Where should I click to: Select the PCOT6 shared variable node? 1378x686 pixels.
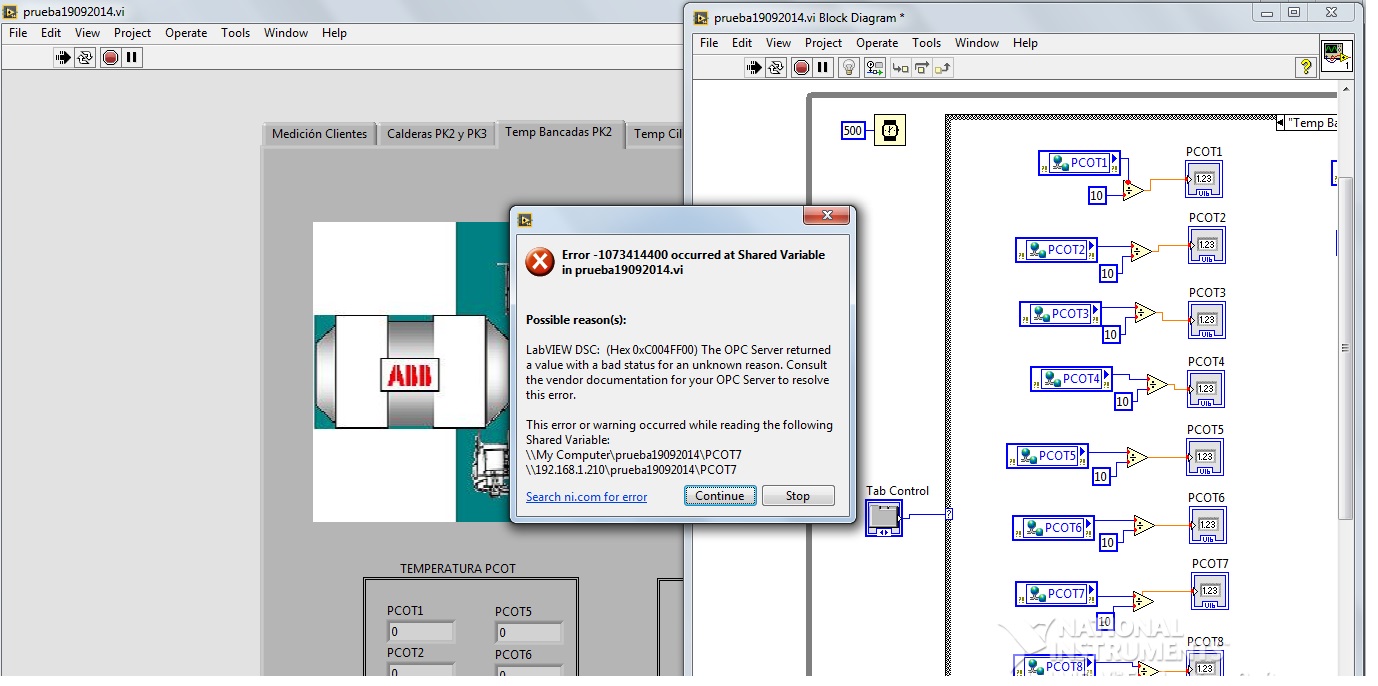tap(1054, 528)
